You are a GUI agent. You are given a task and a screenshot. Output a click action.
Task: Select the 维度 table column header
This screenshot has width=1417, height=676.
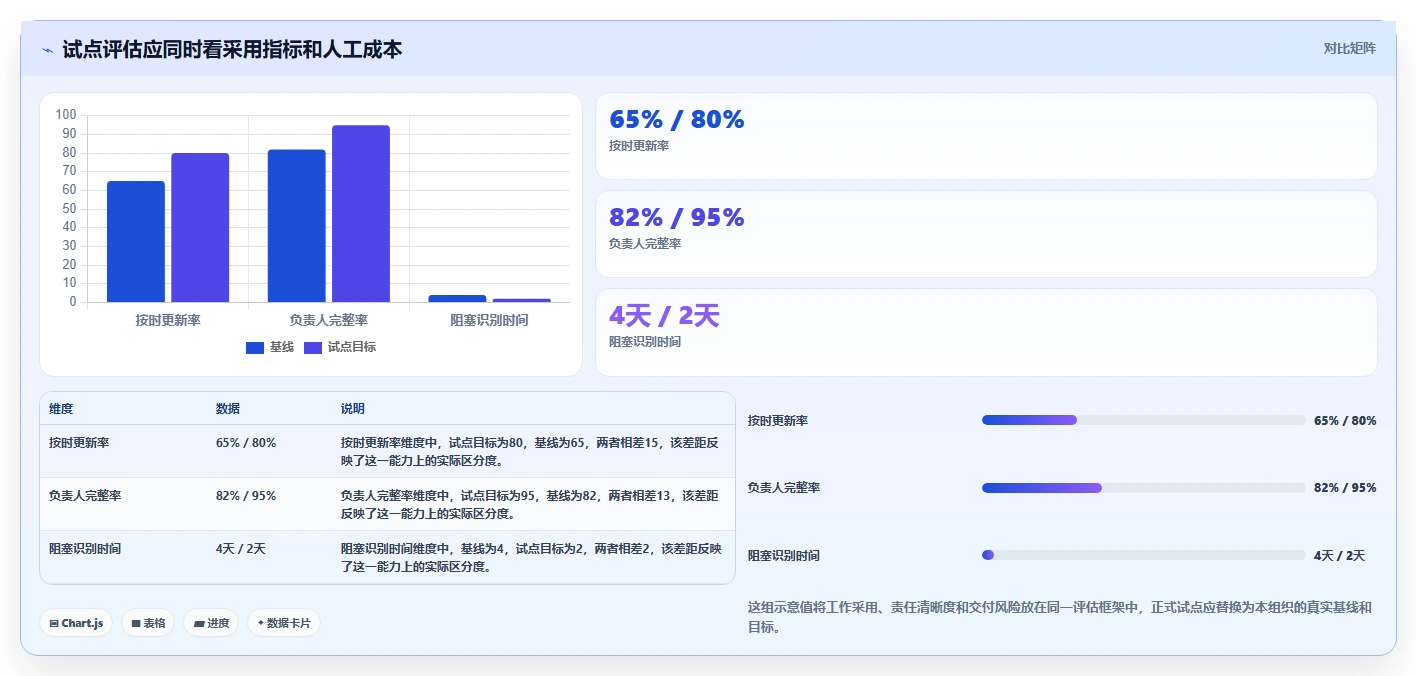[61, 409]
